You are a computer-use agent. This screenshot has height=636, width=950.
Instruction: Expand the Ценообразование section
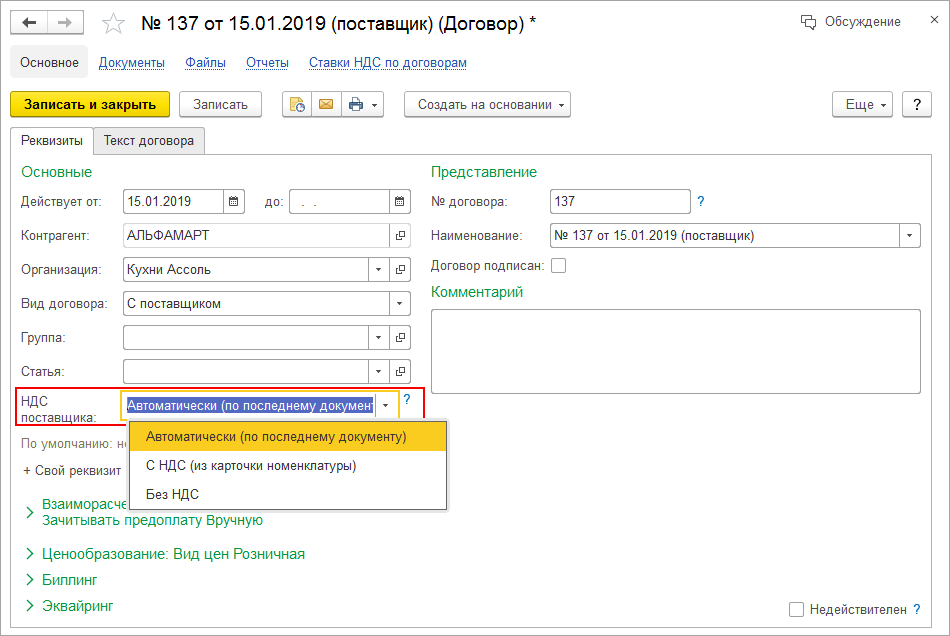pyautogui.click(x=29, y=554)
